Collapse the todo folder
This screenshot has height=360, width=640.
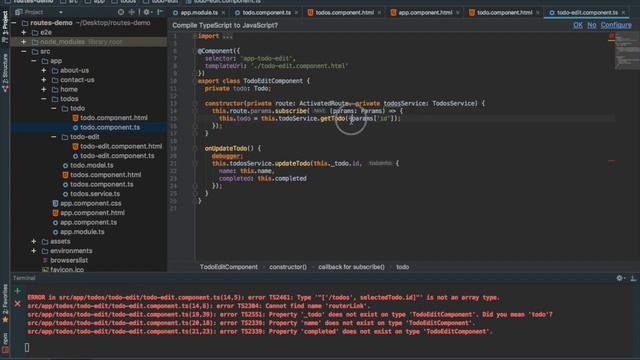(53, 108)
